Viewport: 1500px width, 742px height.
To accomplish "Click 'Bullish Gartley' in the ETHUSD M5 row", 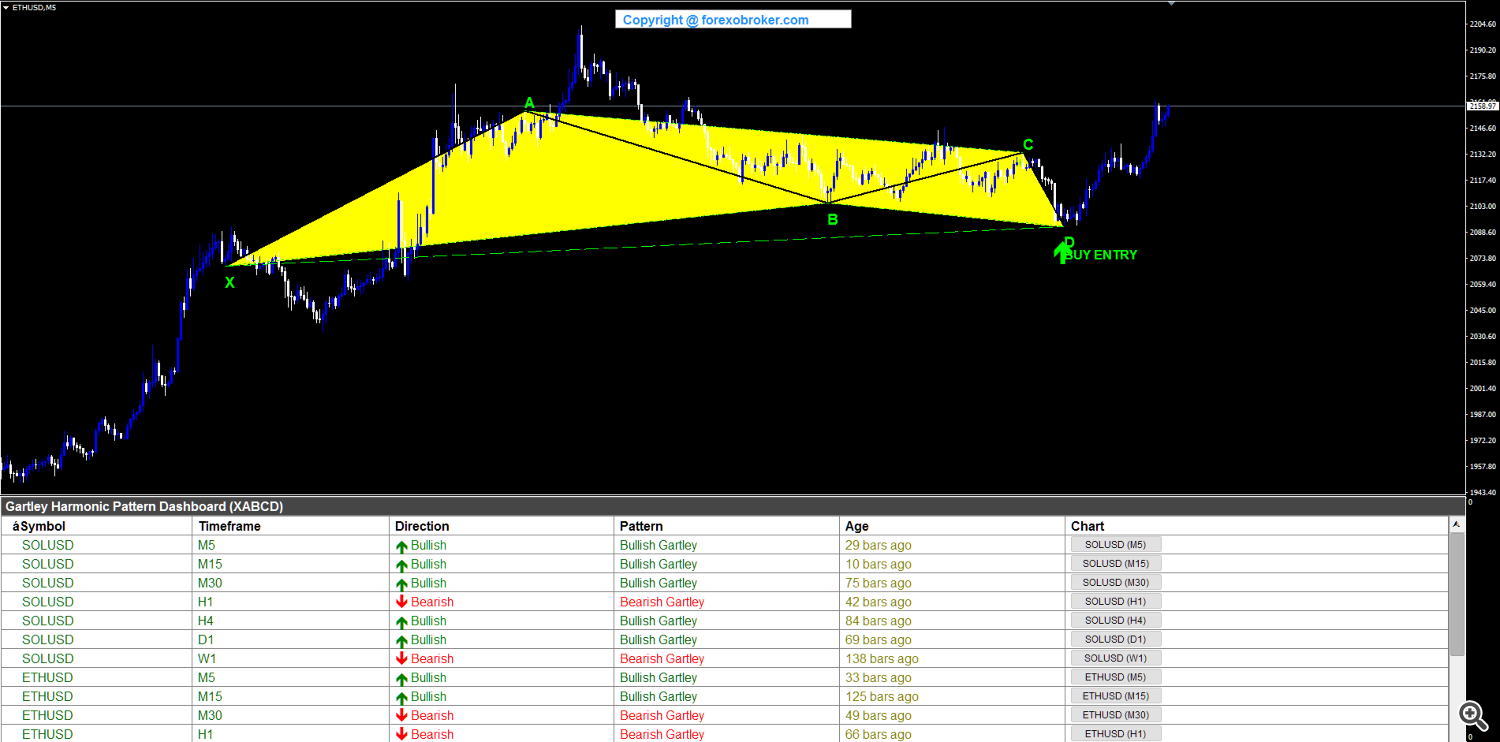I will (659, 678).
